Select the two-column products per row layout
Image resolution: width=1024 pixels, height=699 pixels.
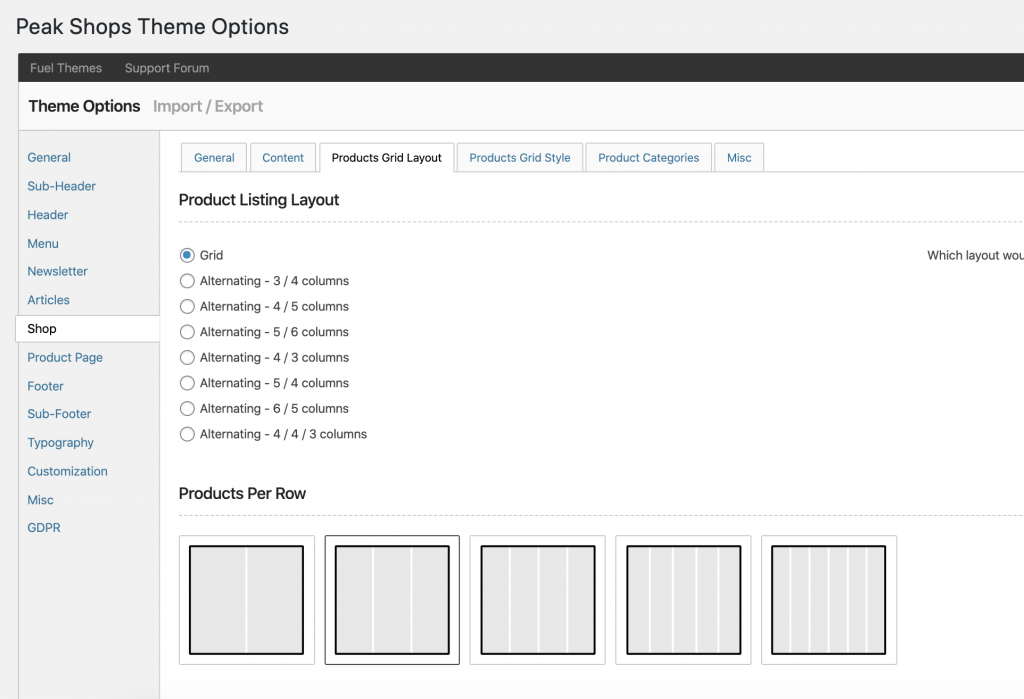point(246,600)
